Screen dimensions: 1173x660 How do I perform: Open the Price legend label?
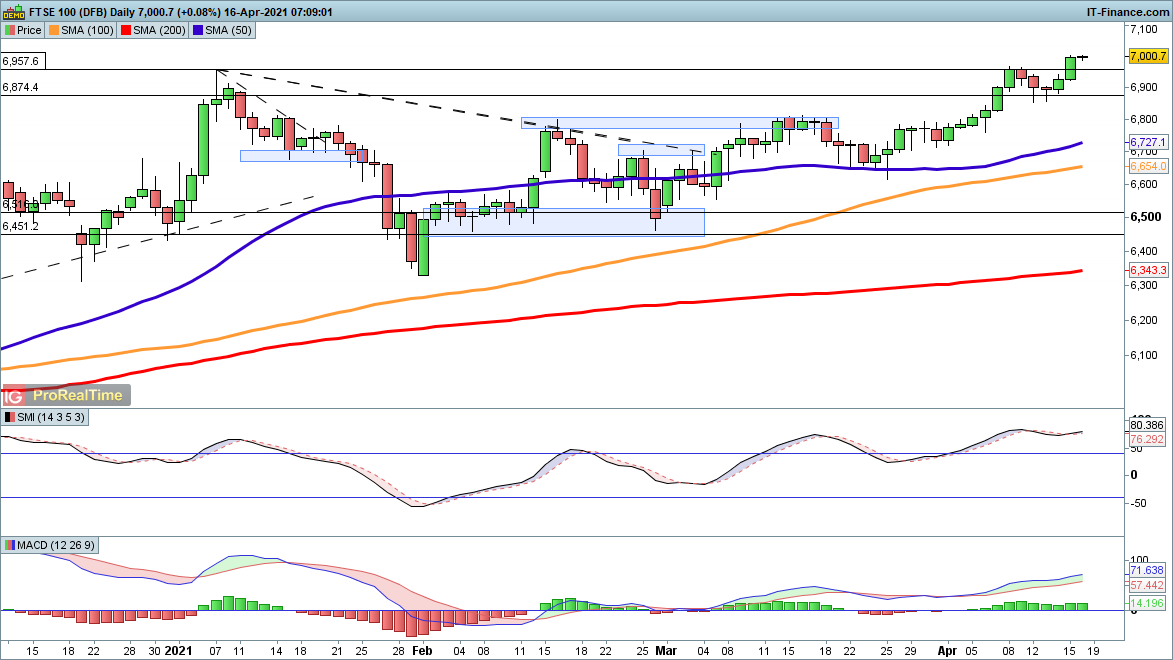coord(31,31)
